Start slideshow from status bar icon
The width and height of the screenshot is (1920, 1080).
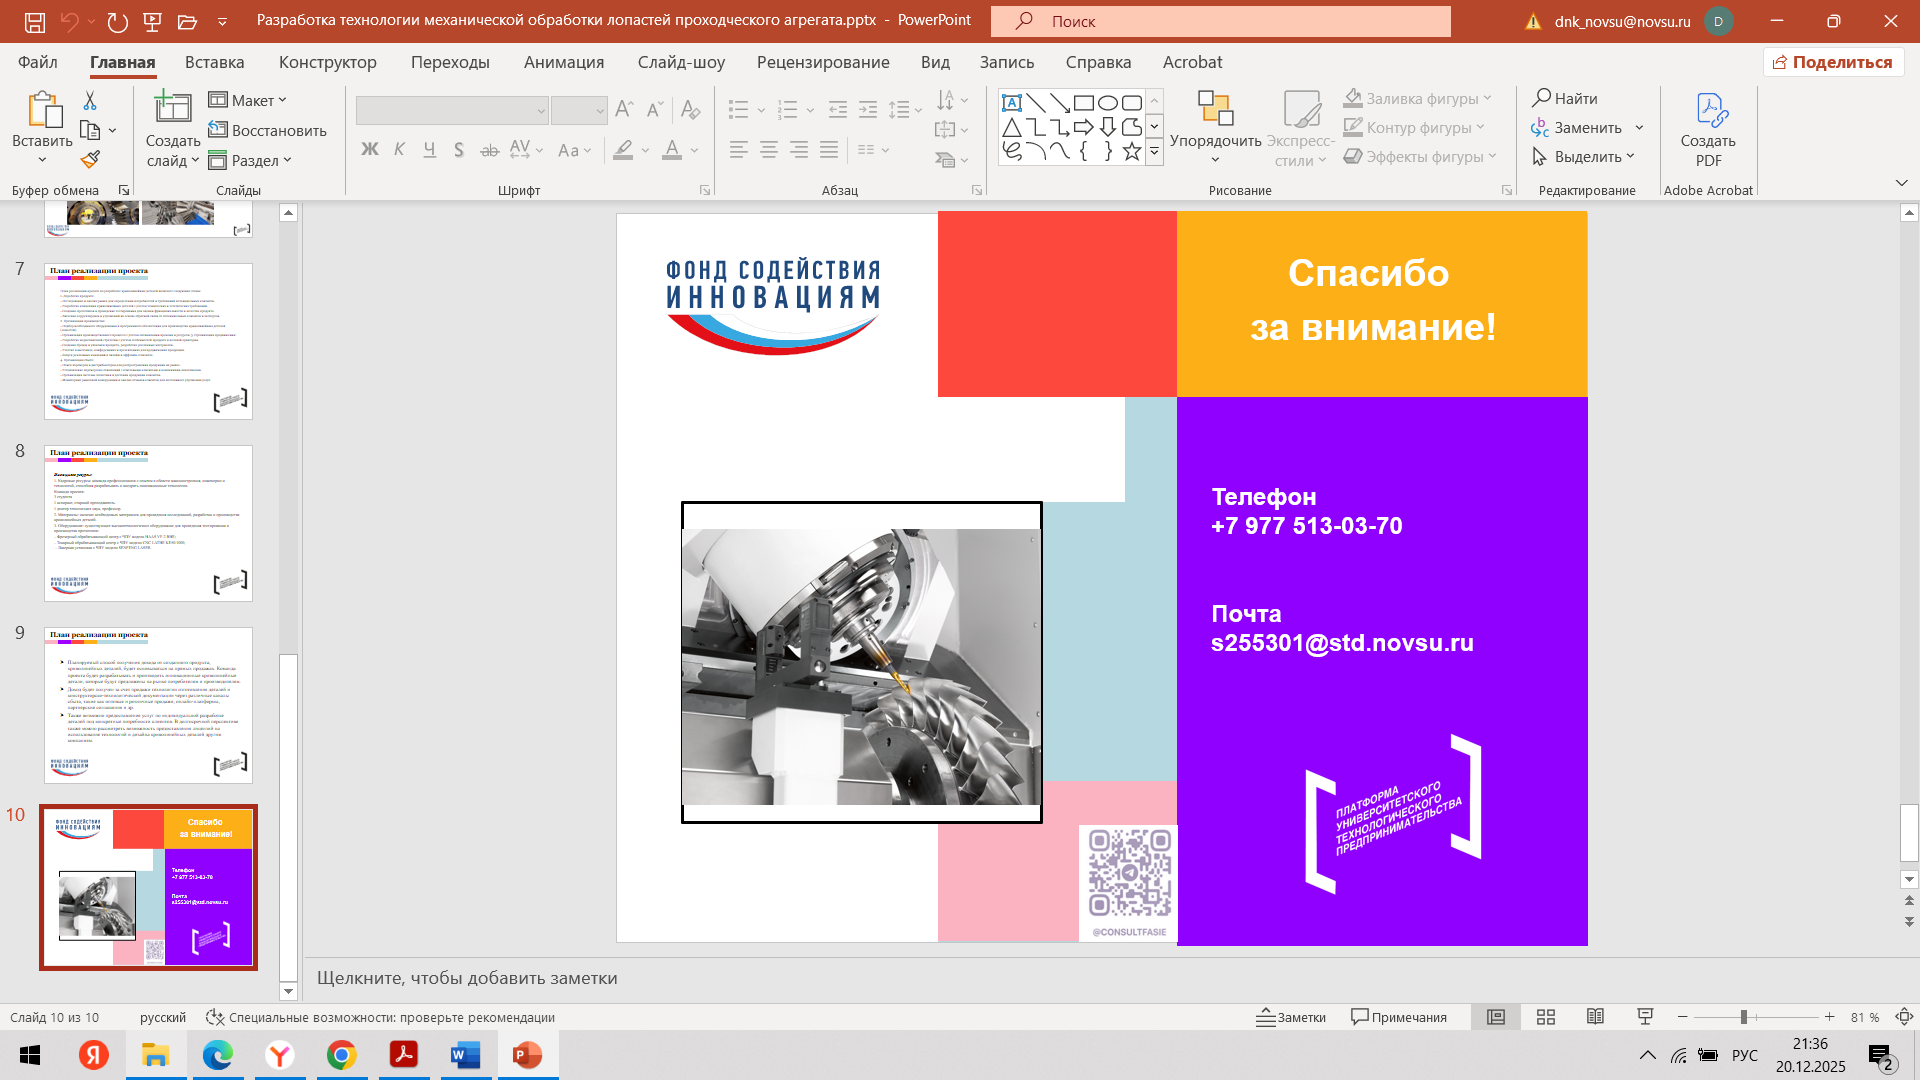(x=1645, y=1017)
